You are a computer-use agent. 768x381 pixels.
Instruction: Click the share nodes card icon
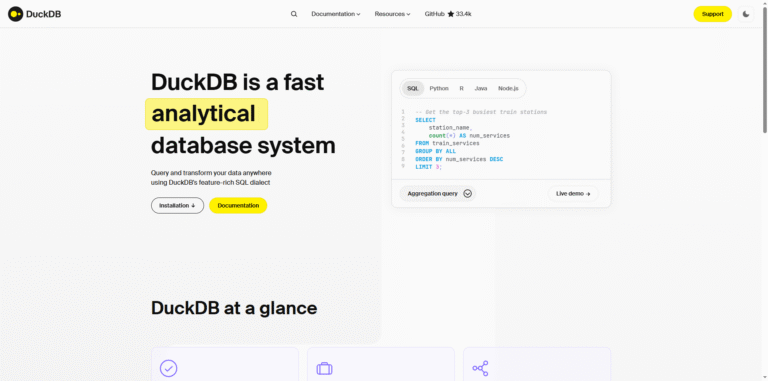(480, 368)
